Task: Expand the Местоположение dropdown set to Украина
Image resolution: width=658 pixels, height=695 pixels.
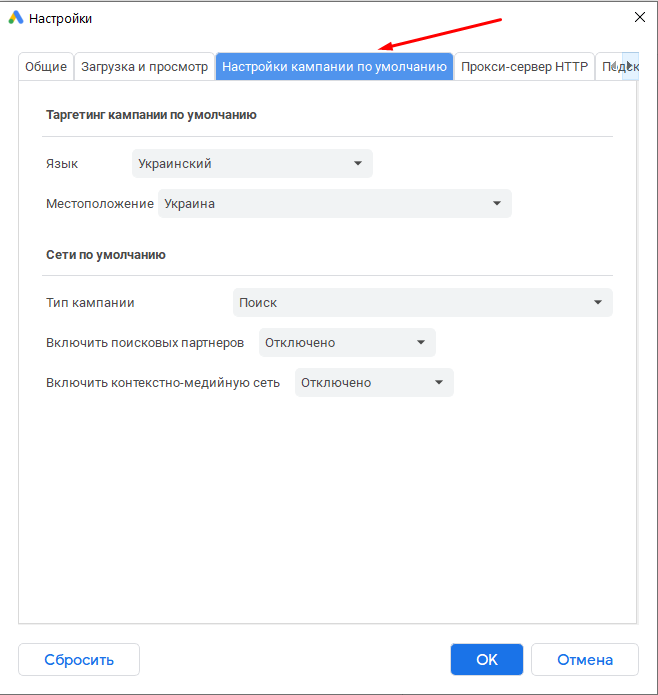Action: click(x=334, y=204)
